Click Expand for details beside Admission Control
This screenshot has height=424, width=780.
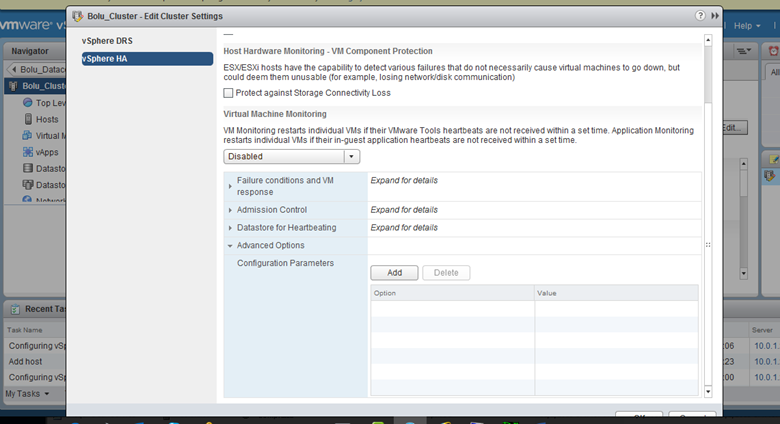(x=404, y=210)
